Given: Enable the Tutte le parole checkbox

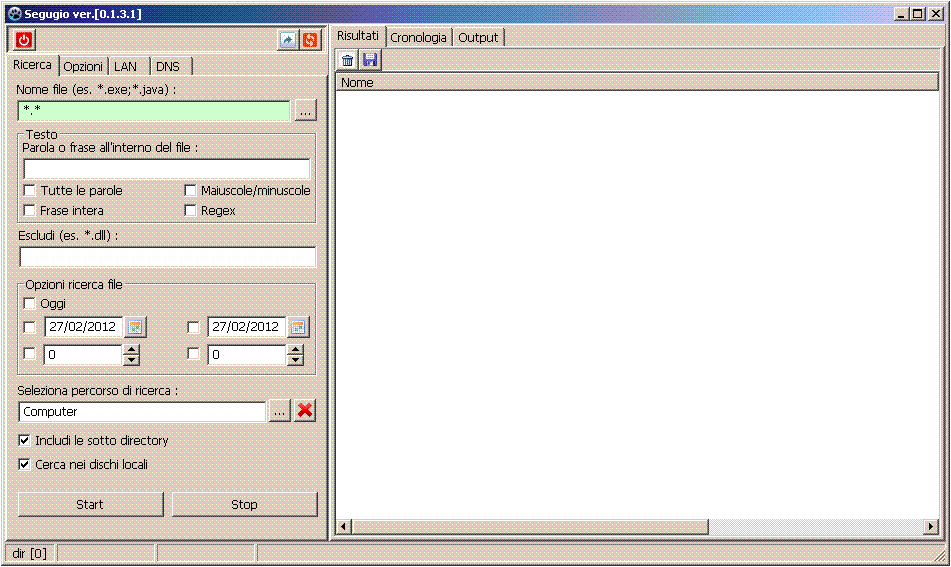Looking at the screenshot, I should (30, 191).
